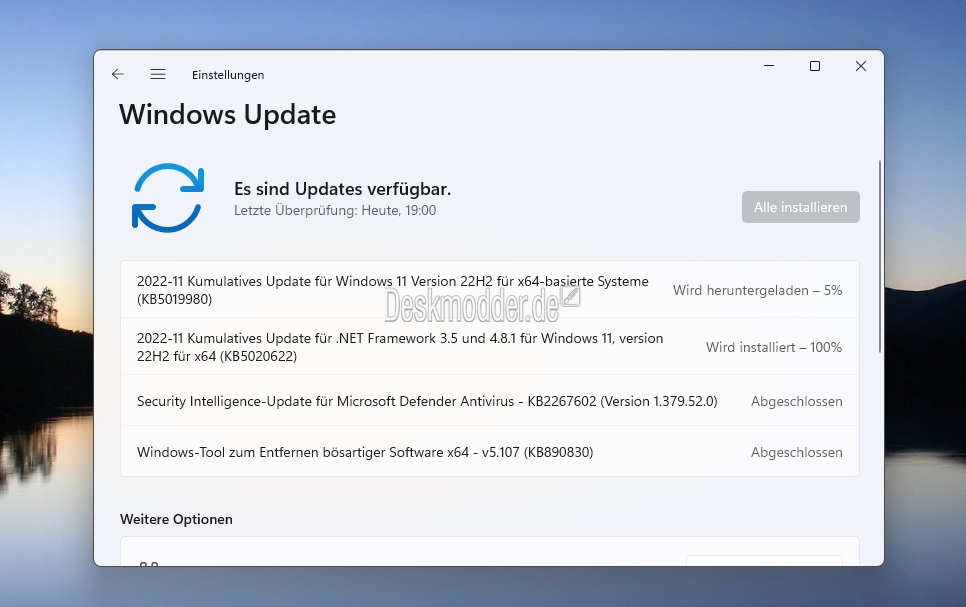966x607 pixels.
Task: Click the 'Wird heruntergeladen – 5%' status
Action: (757, 290)
